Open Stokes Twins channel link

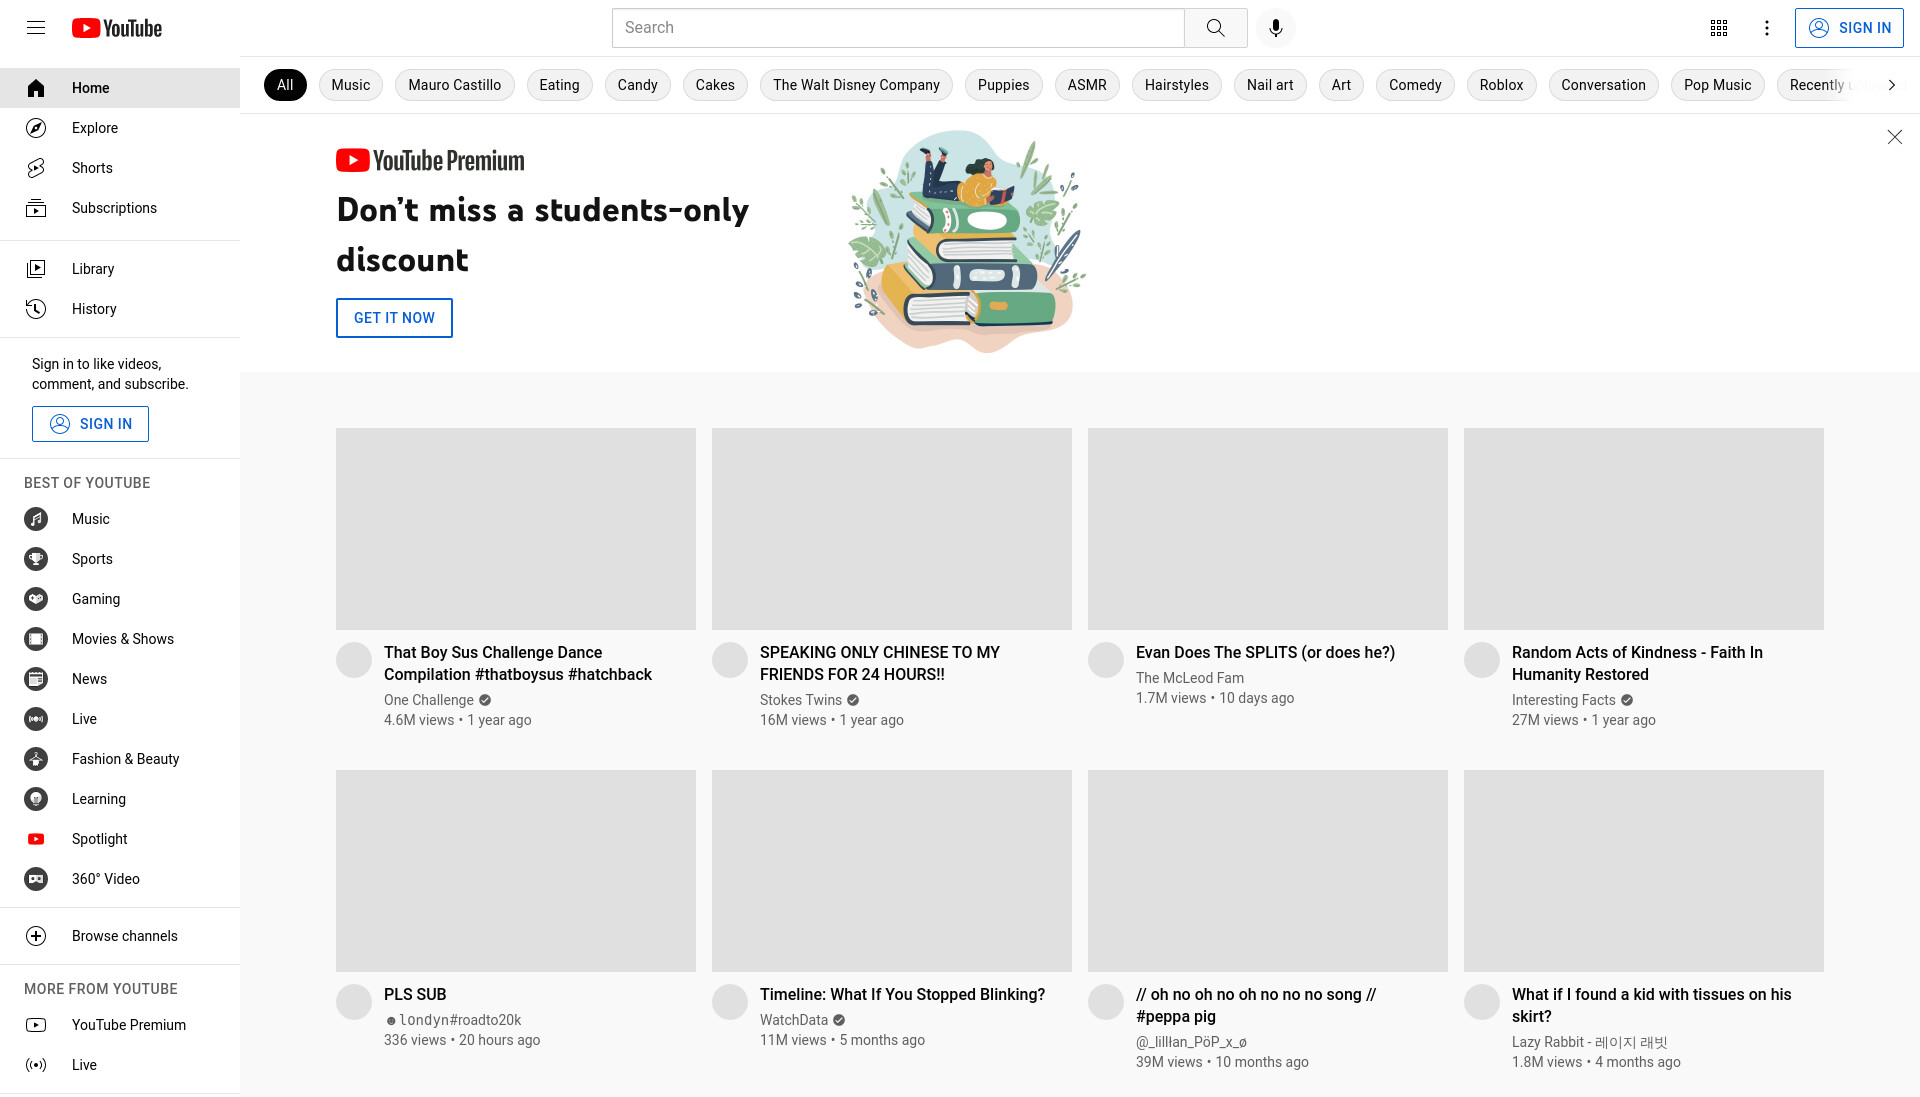click(x=801, y=700)
